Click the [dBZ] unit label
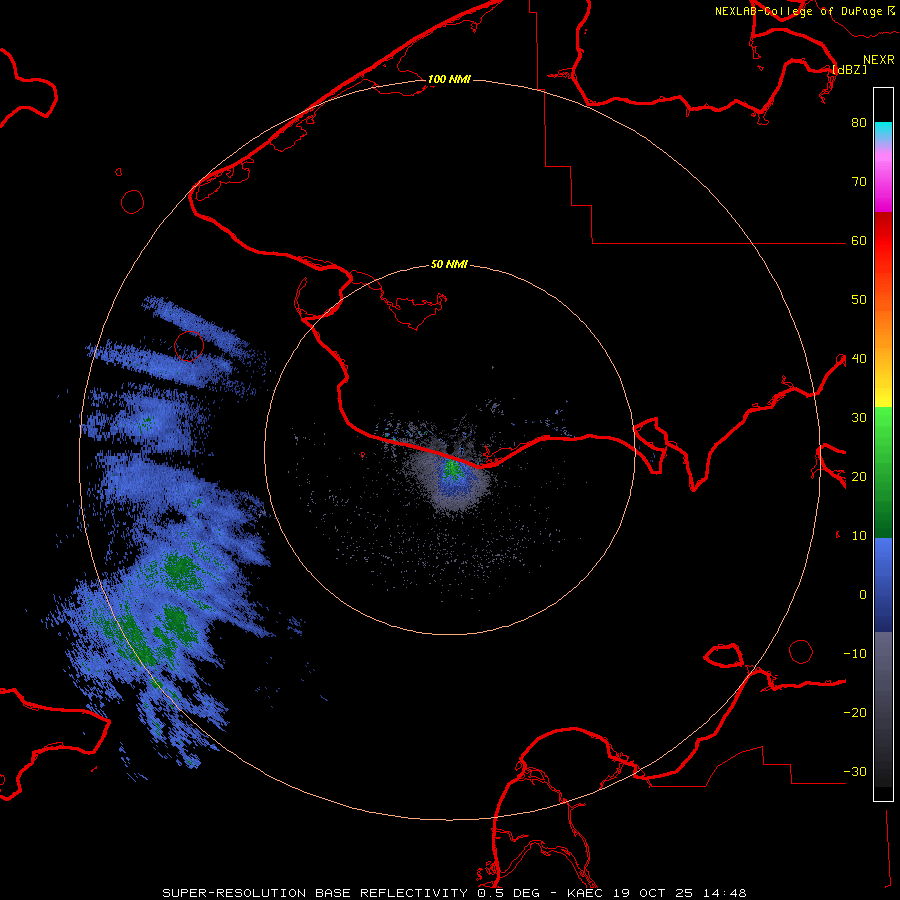 pyautogui.click(x=849, y=69)
